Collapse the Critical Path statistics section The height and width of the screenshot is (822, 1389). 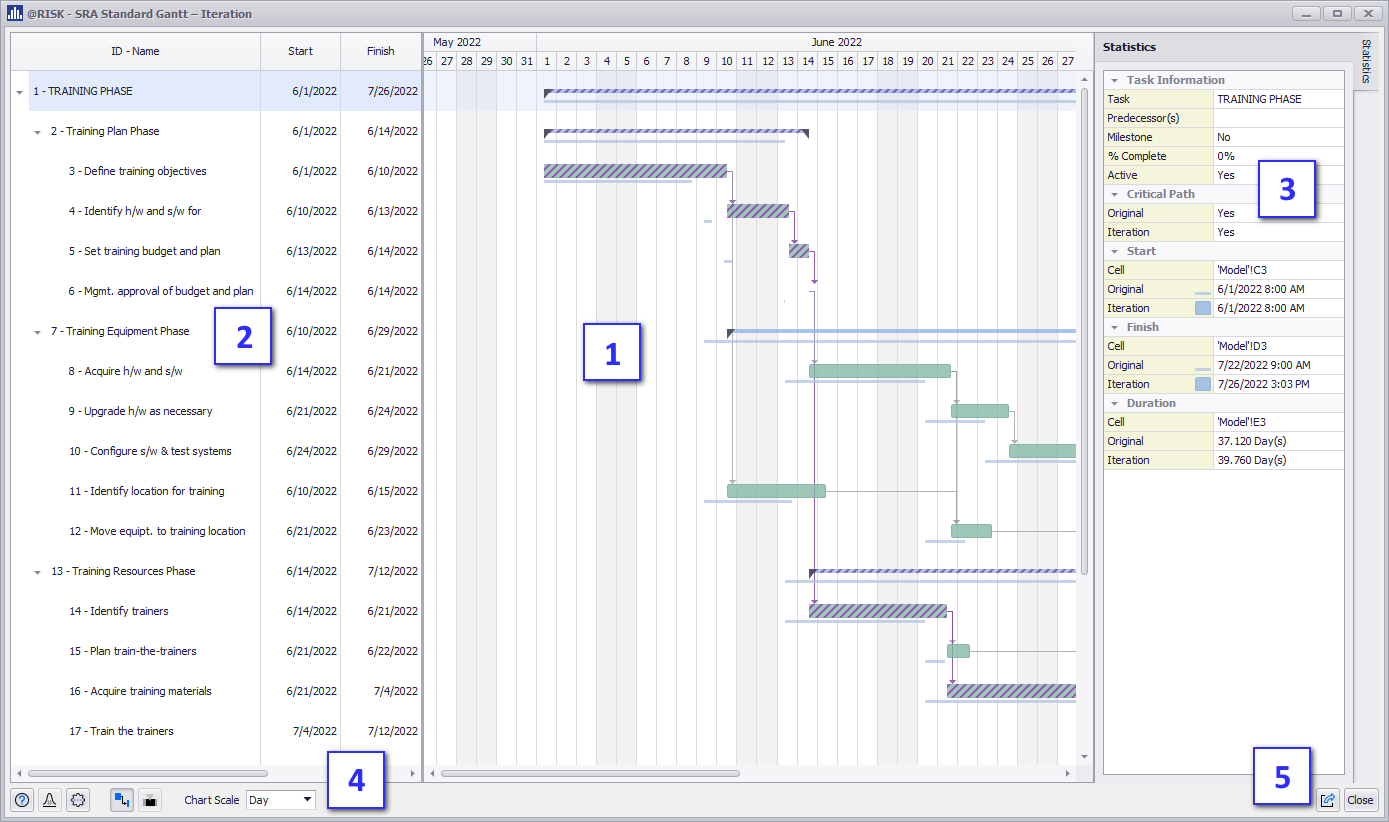[1115, 194]
